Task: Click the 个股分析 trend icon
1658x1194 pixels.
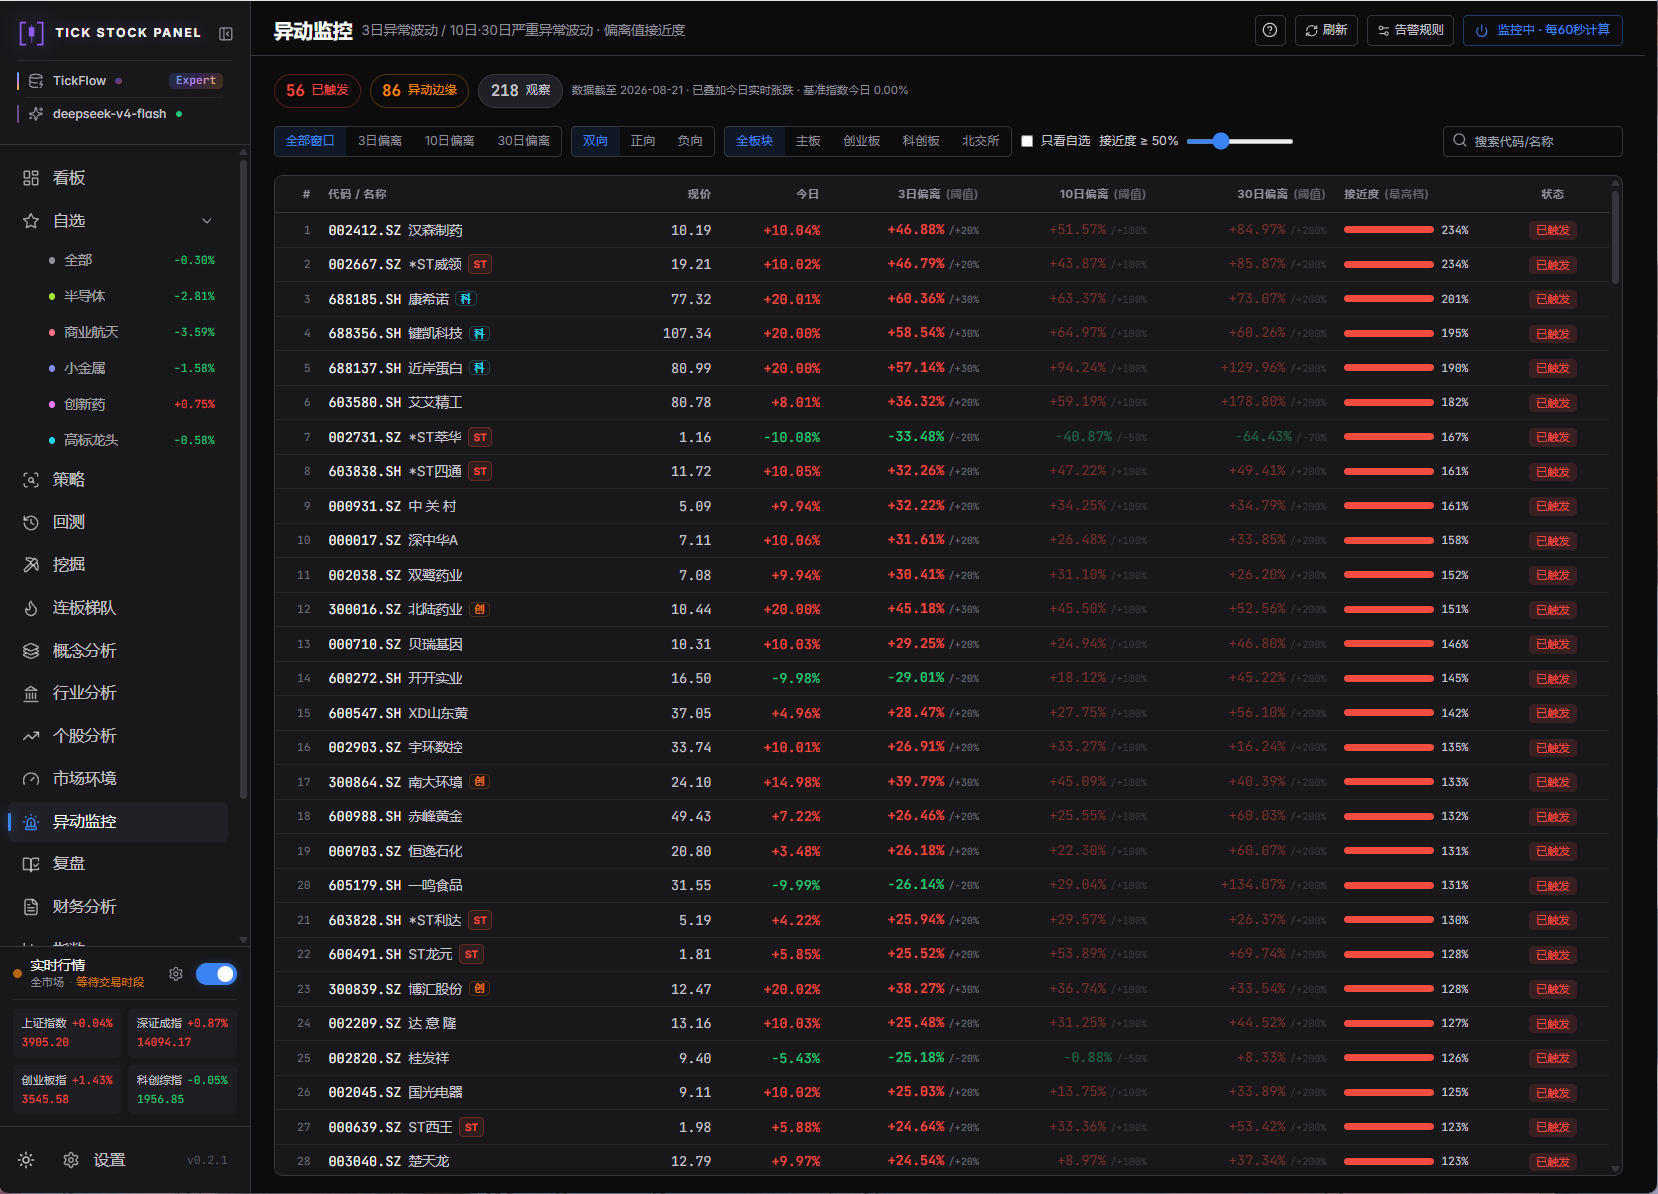Action: point(31,736)
